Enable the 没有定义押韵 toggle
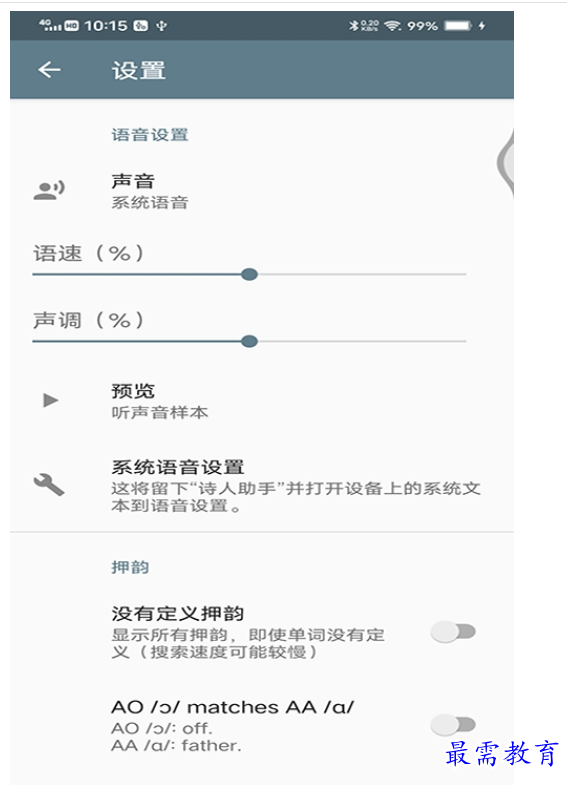This screenshot has height=785, width=567. [x=453, y=632]
